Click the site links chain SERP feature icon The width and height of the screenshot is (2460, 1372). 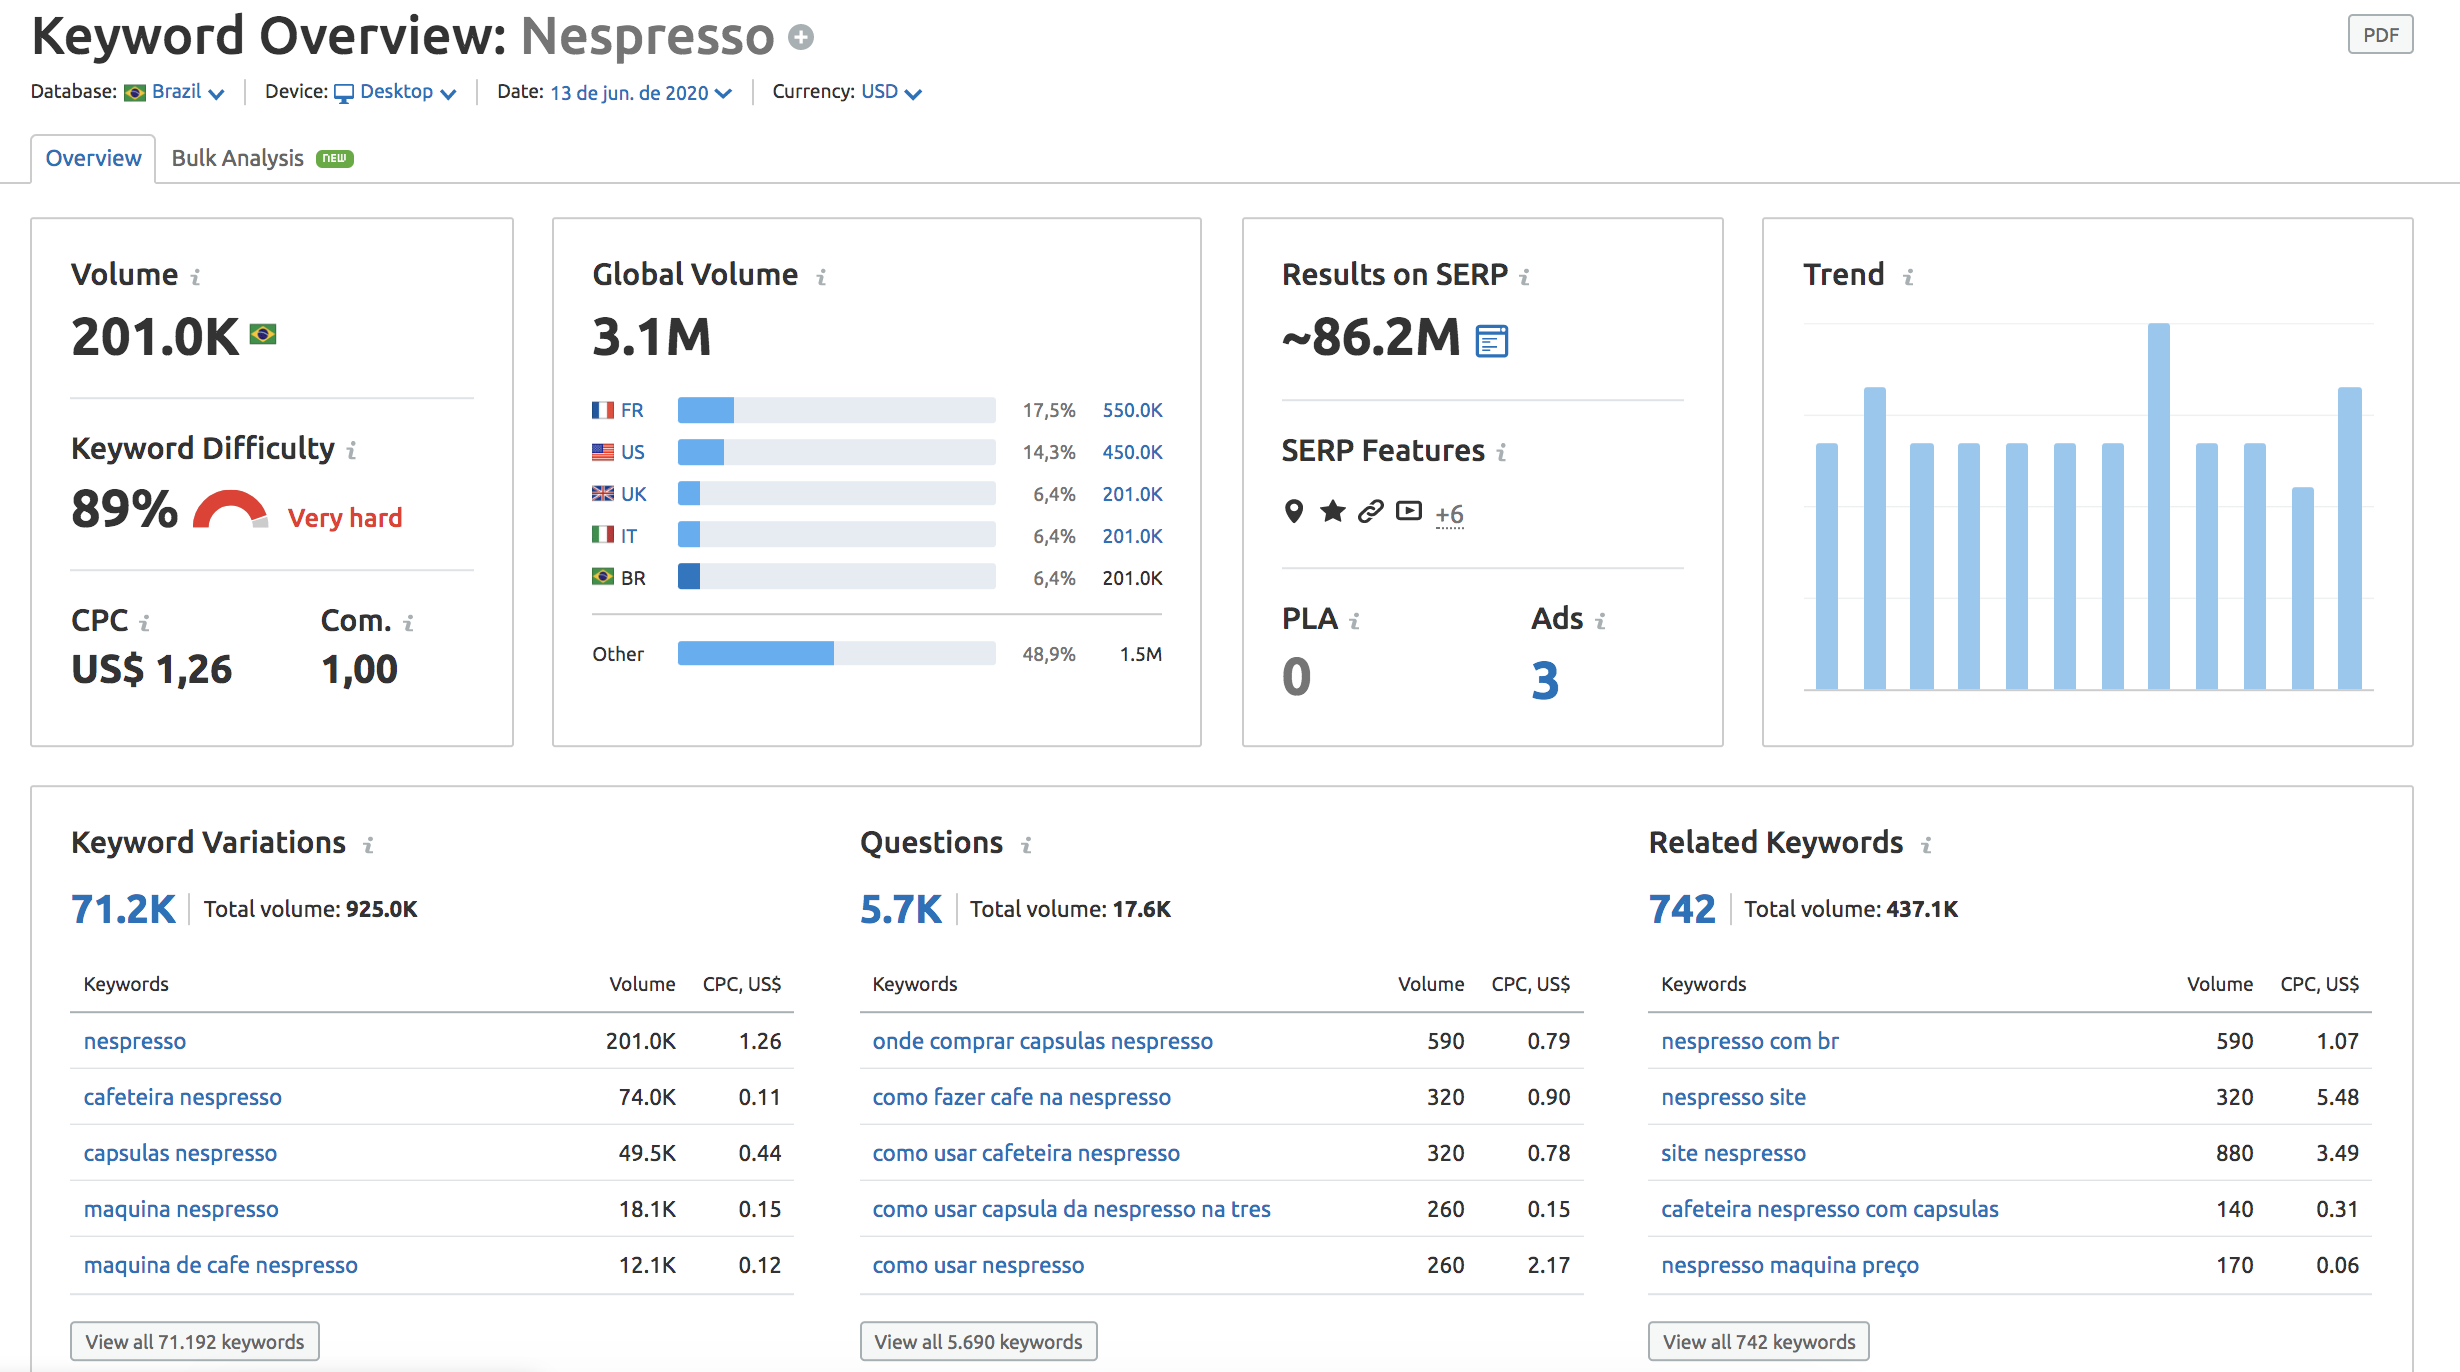pyautogui.click(x=1370, y=512)
